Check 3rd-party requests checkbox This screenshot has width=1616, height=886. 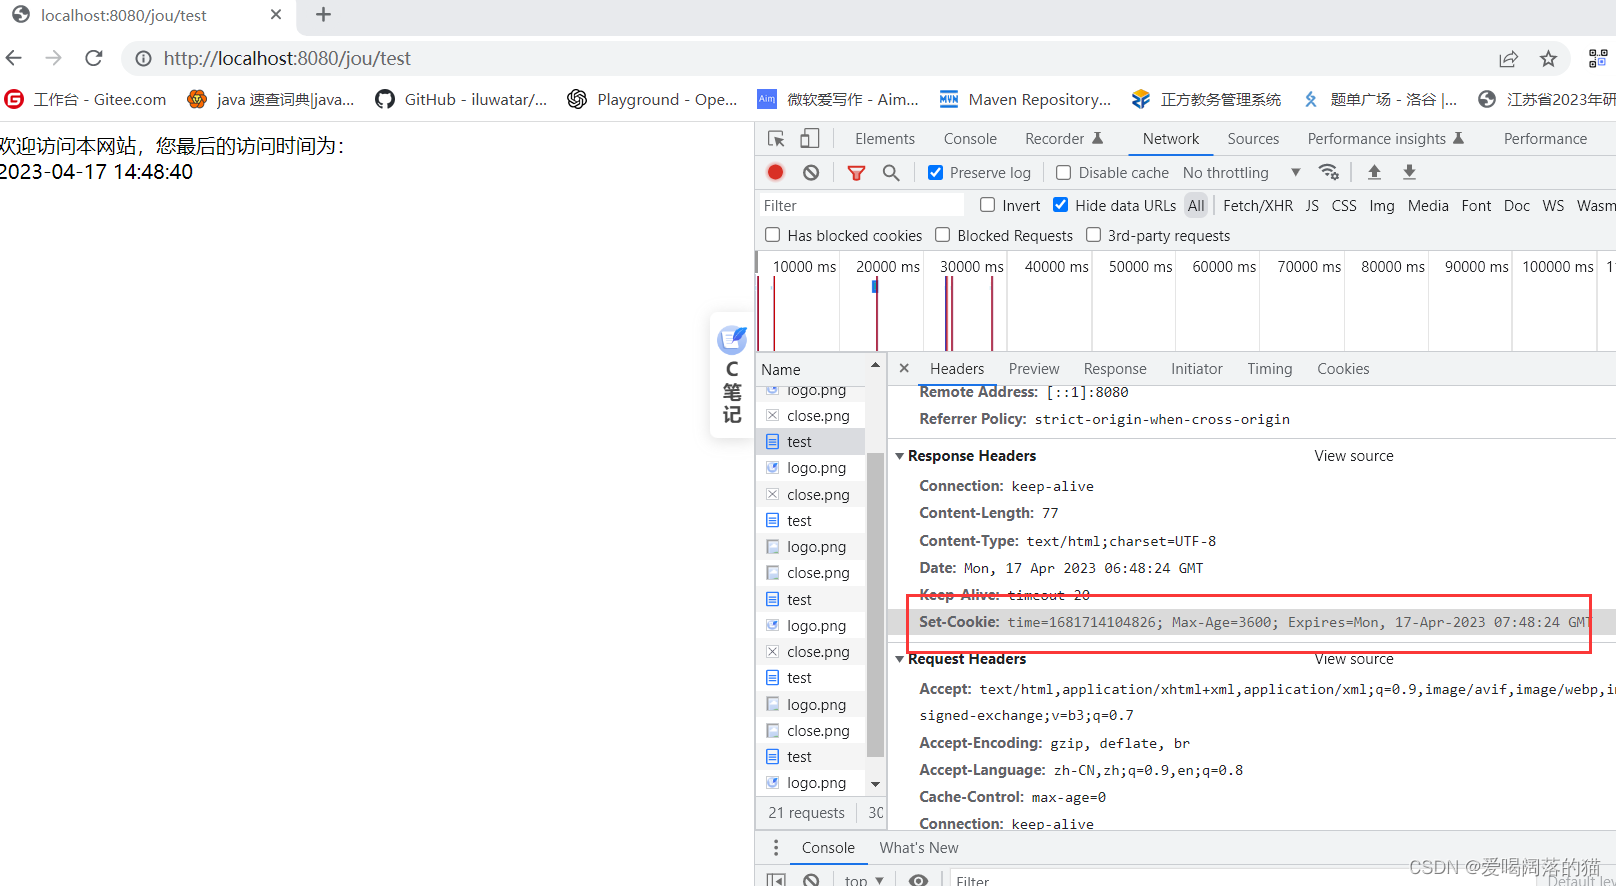[x=1093, y=234]
